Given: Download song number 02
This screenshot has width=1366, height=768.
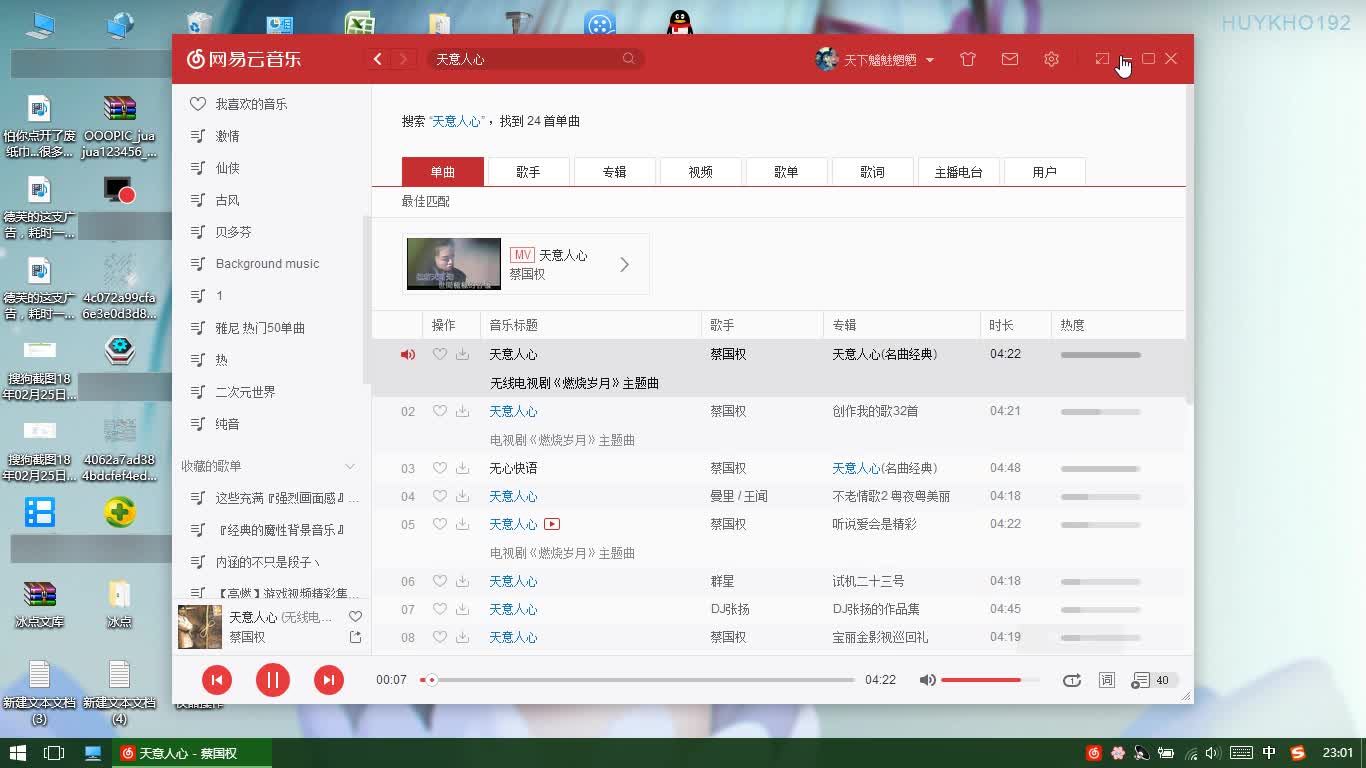Looking at the screenshot, I should (462, 411).
